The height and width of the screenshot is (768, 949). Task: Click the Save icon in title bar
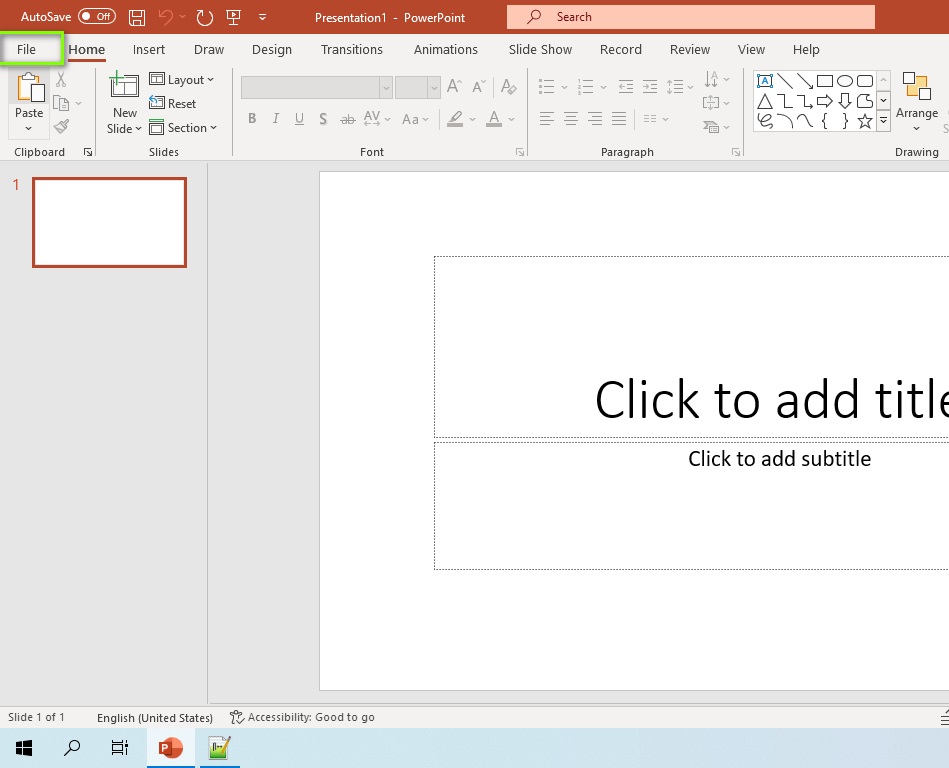(x=137, y=18)
